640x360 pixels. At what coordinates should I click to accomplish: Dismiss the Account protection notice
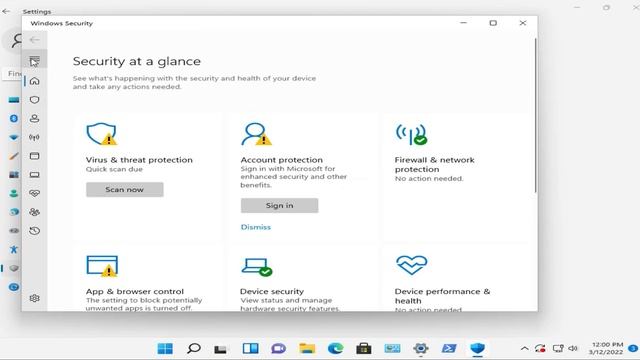[256, 227]
